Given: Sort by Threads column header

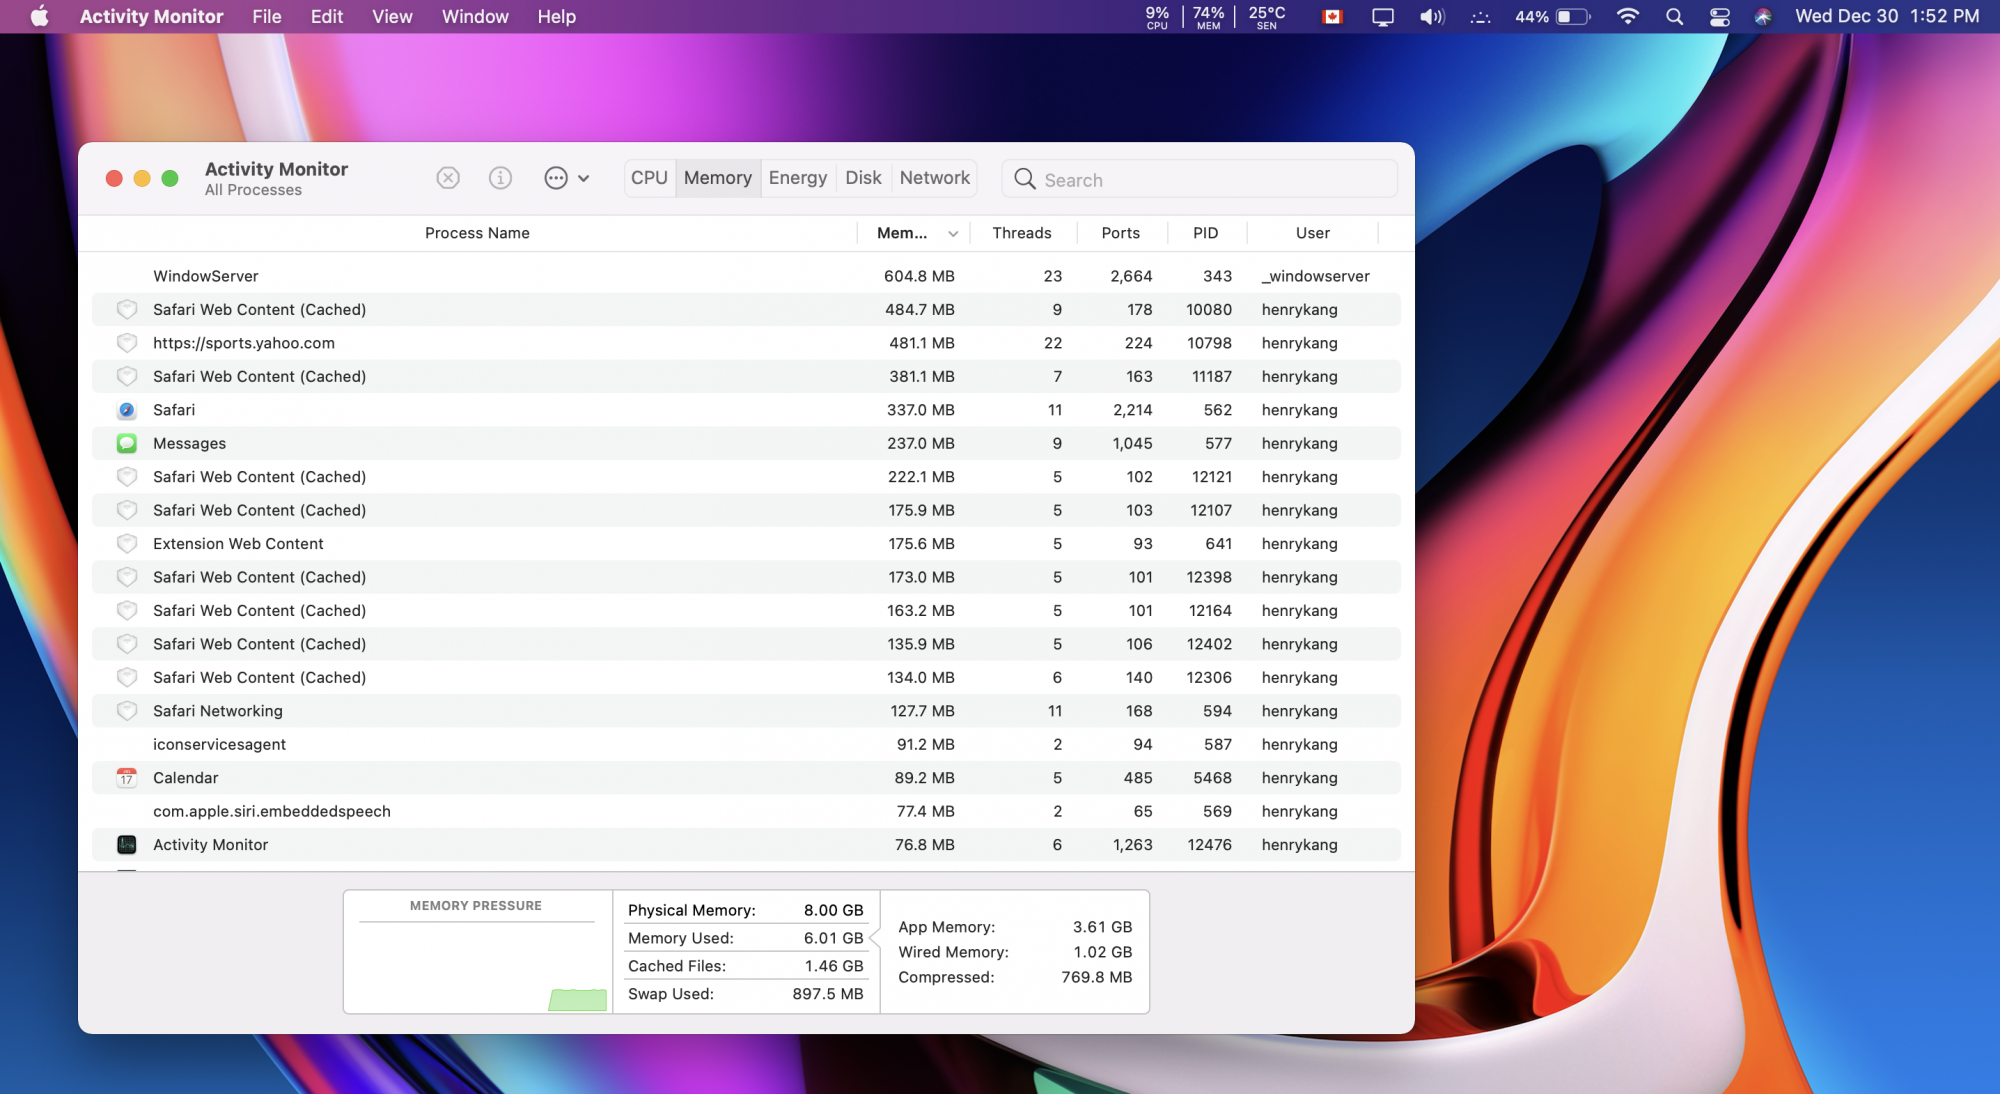Looking at the screenshot, I should click(1021, 233).
